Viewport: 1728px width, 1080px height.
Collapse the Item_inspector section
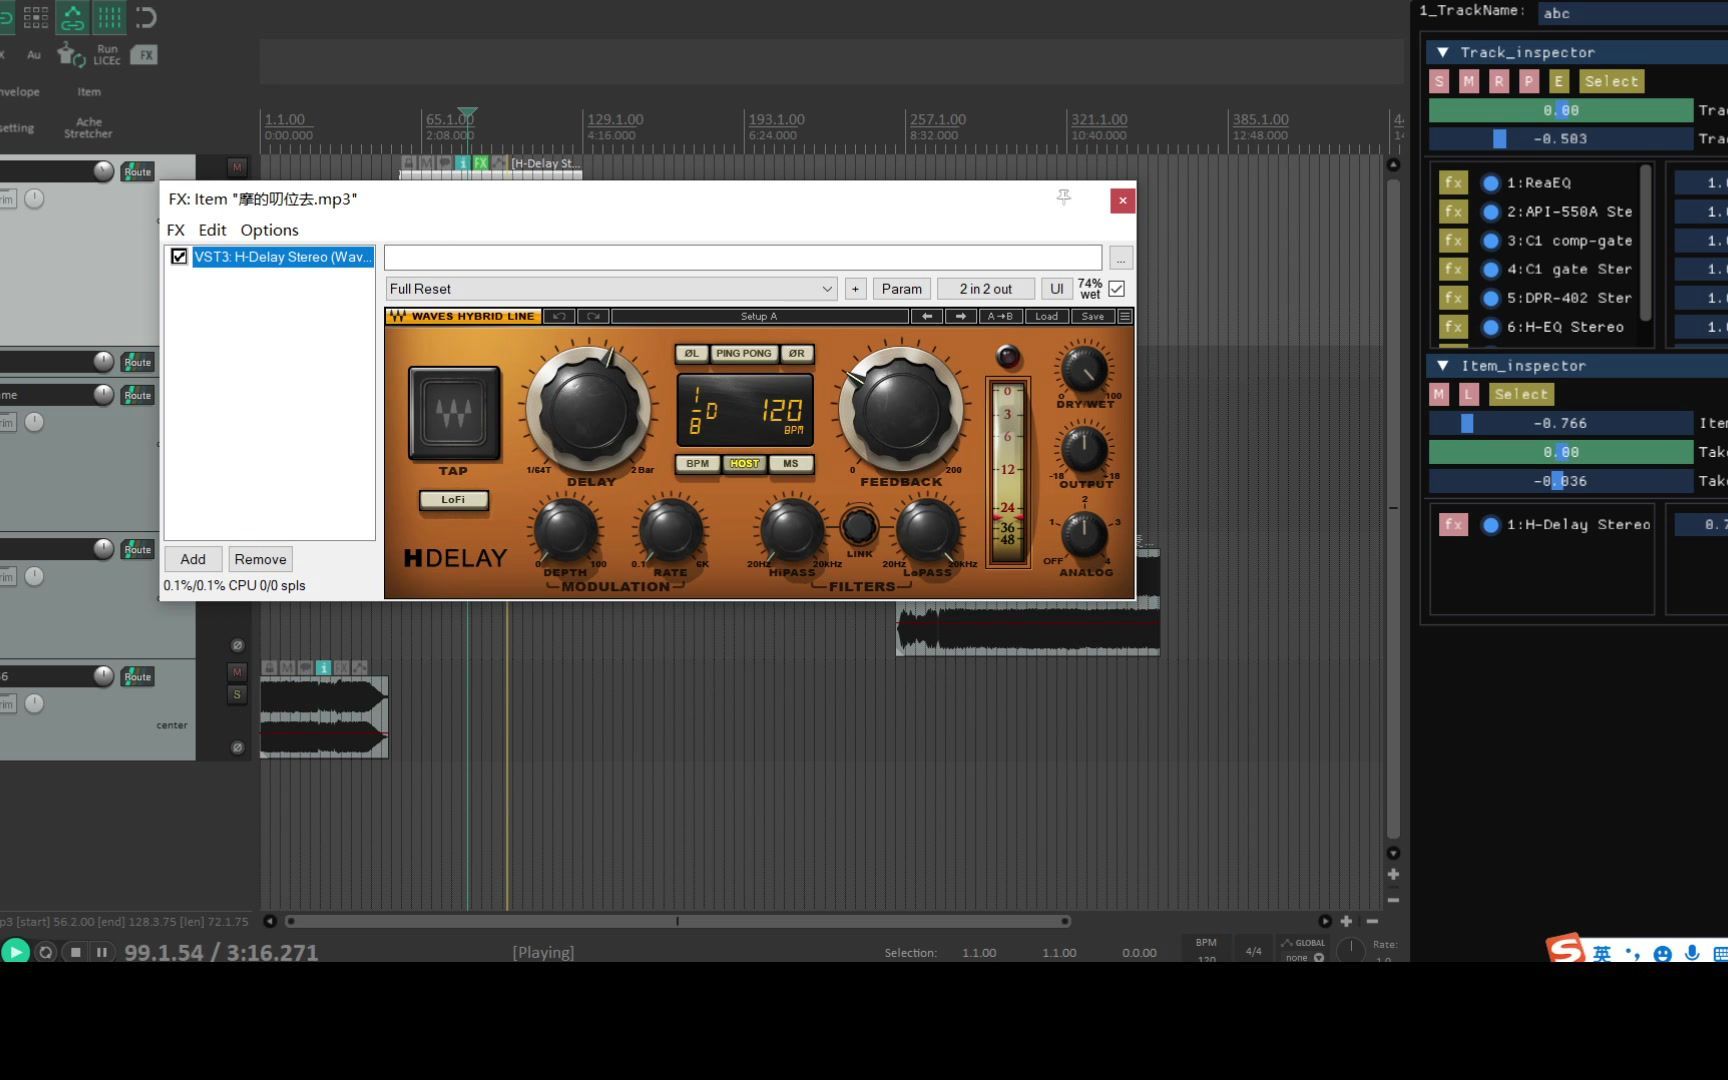pyautogui.click(x=1443, y=366)
